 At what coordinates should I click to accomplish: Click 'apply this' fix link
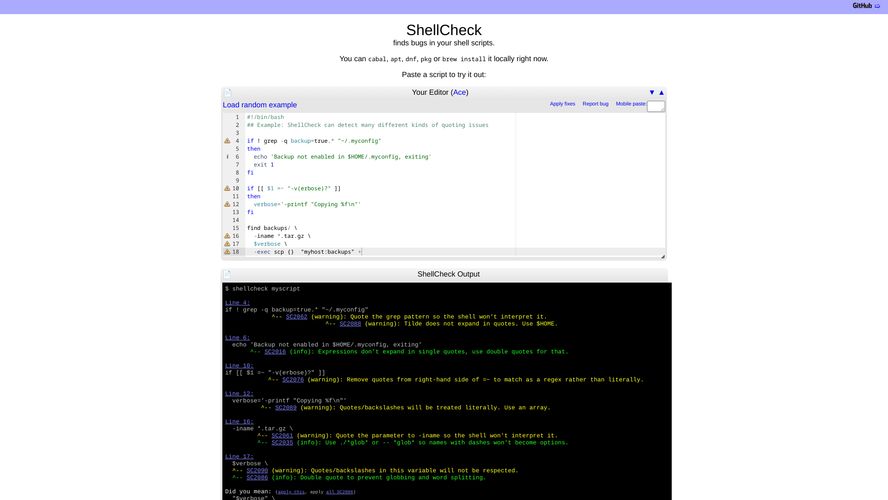(291, 492)
